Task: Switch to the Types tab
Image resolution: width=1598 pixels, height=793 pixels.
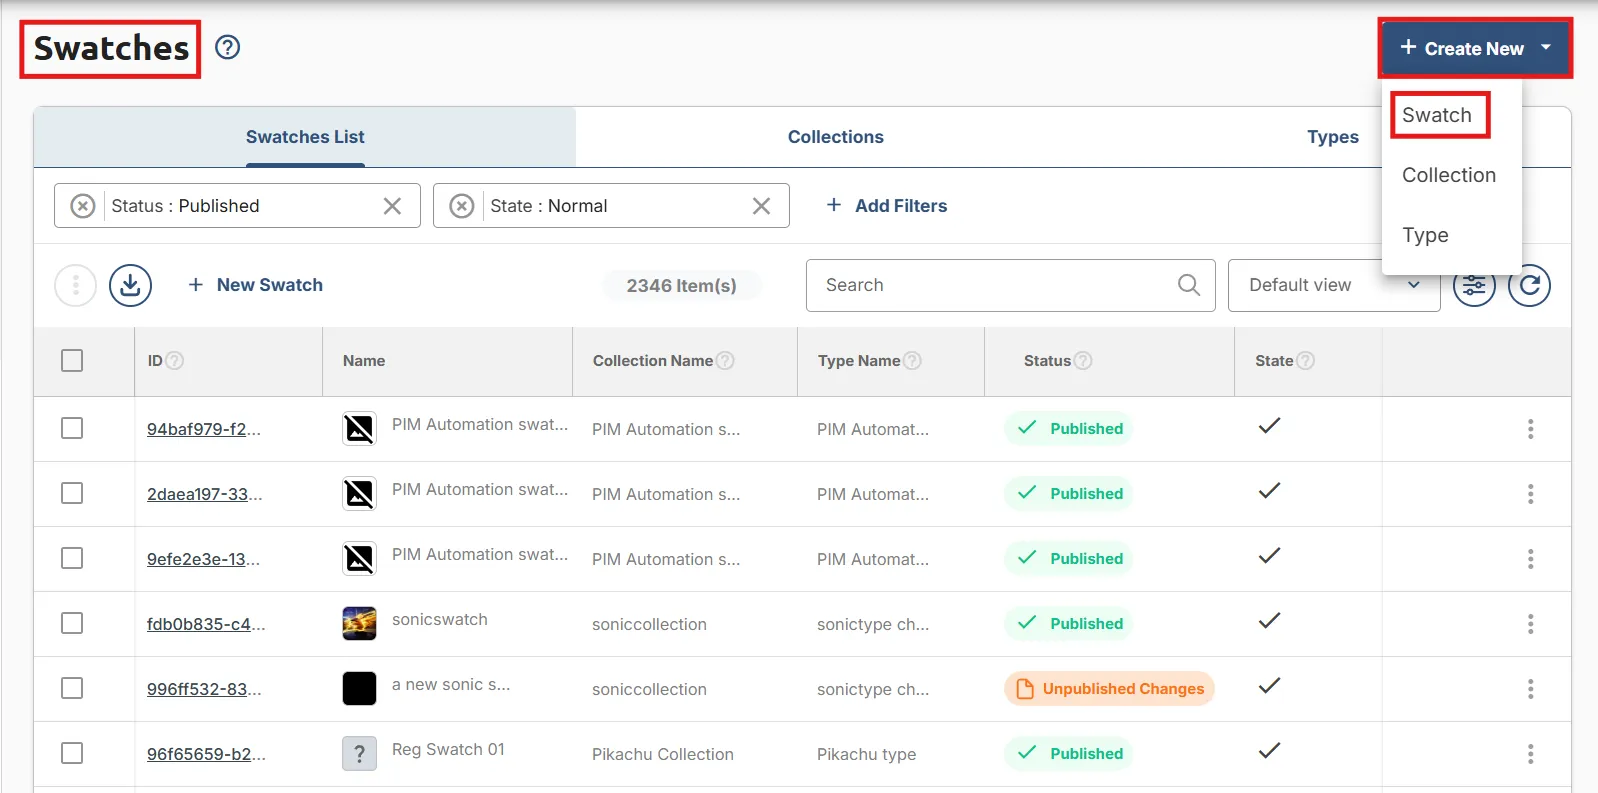Action: coord(1333,137)
